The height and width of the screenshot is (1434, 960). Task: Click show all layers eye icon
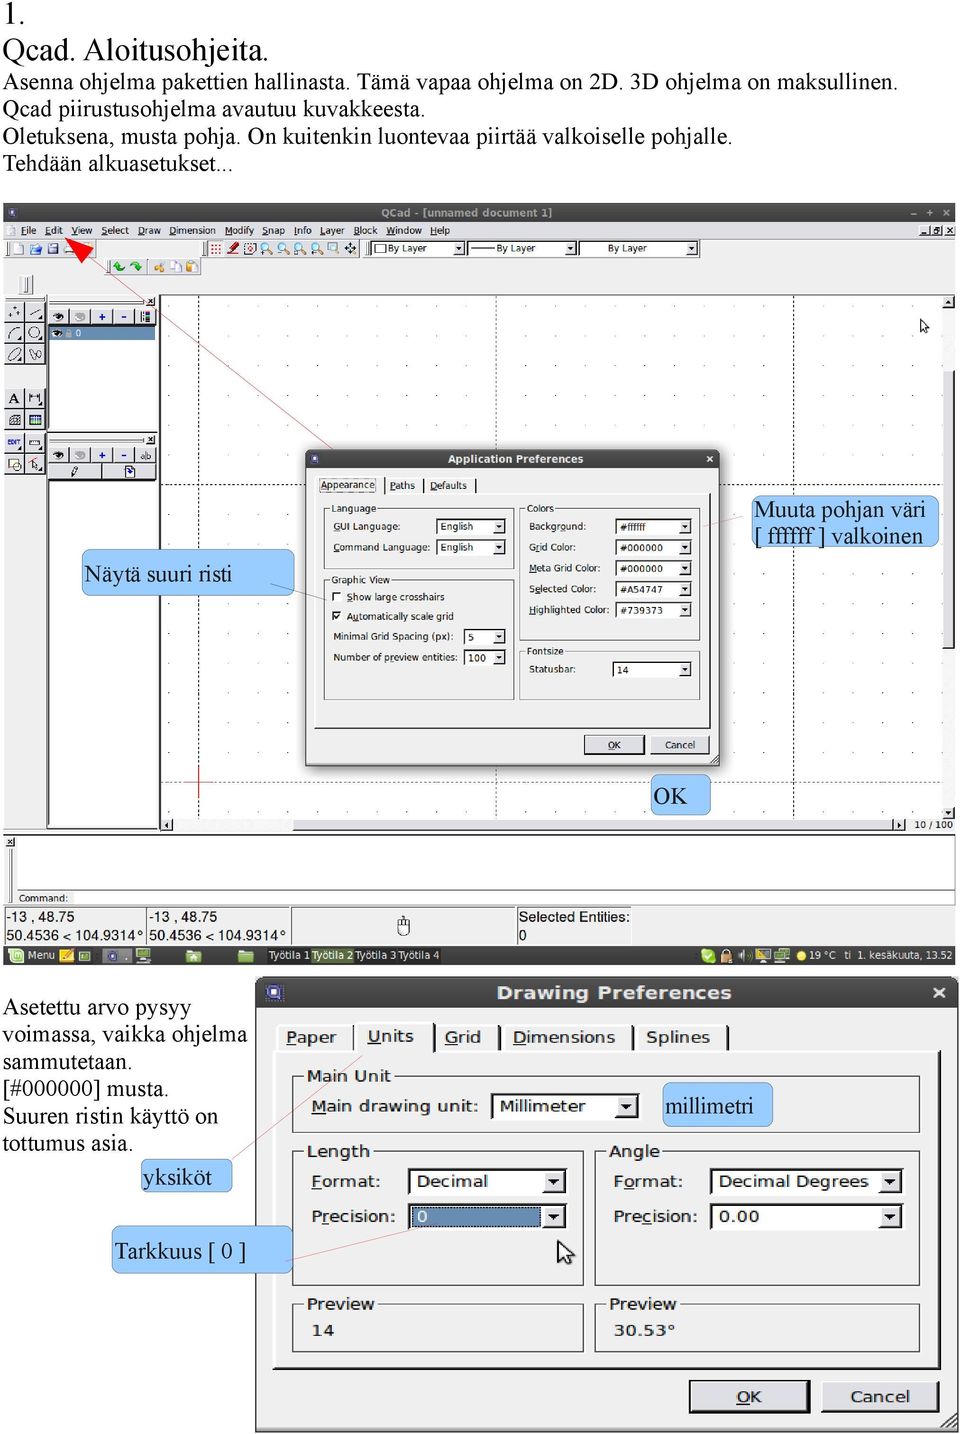pyautogui.click(x=58, y=317)
